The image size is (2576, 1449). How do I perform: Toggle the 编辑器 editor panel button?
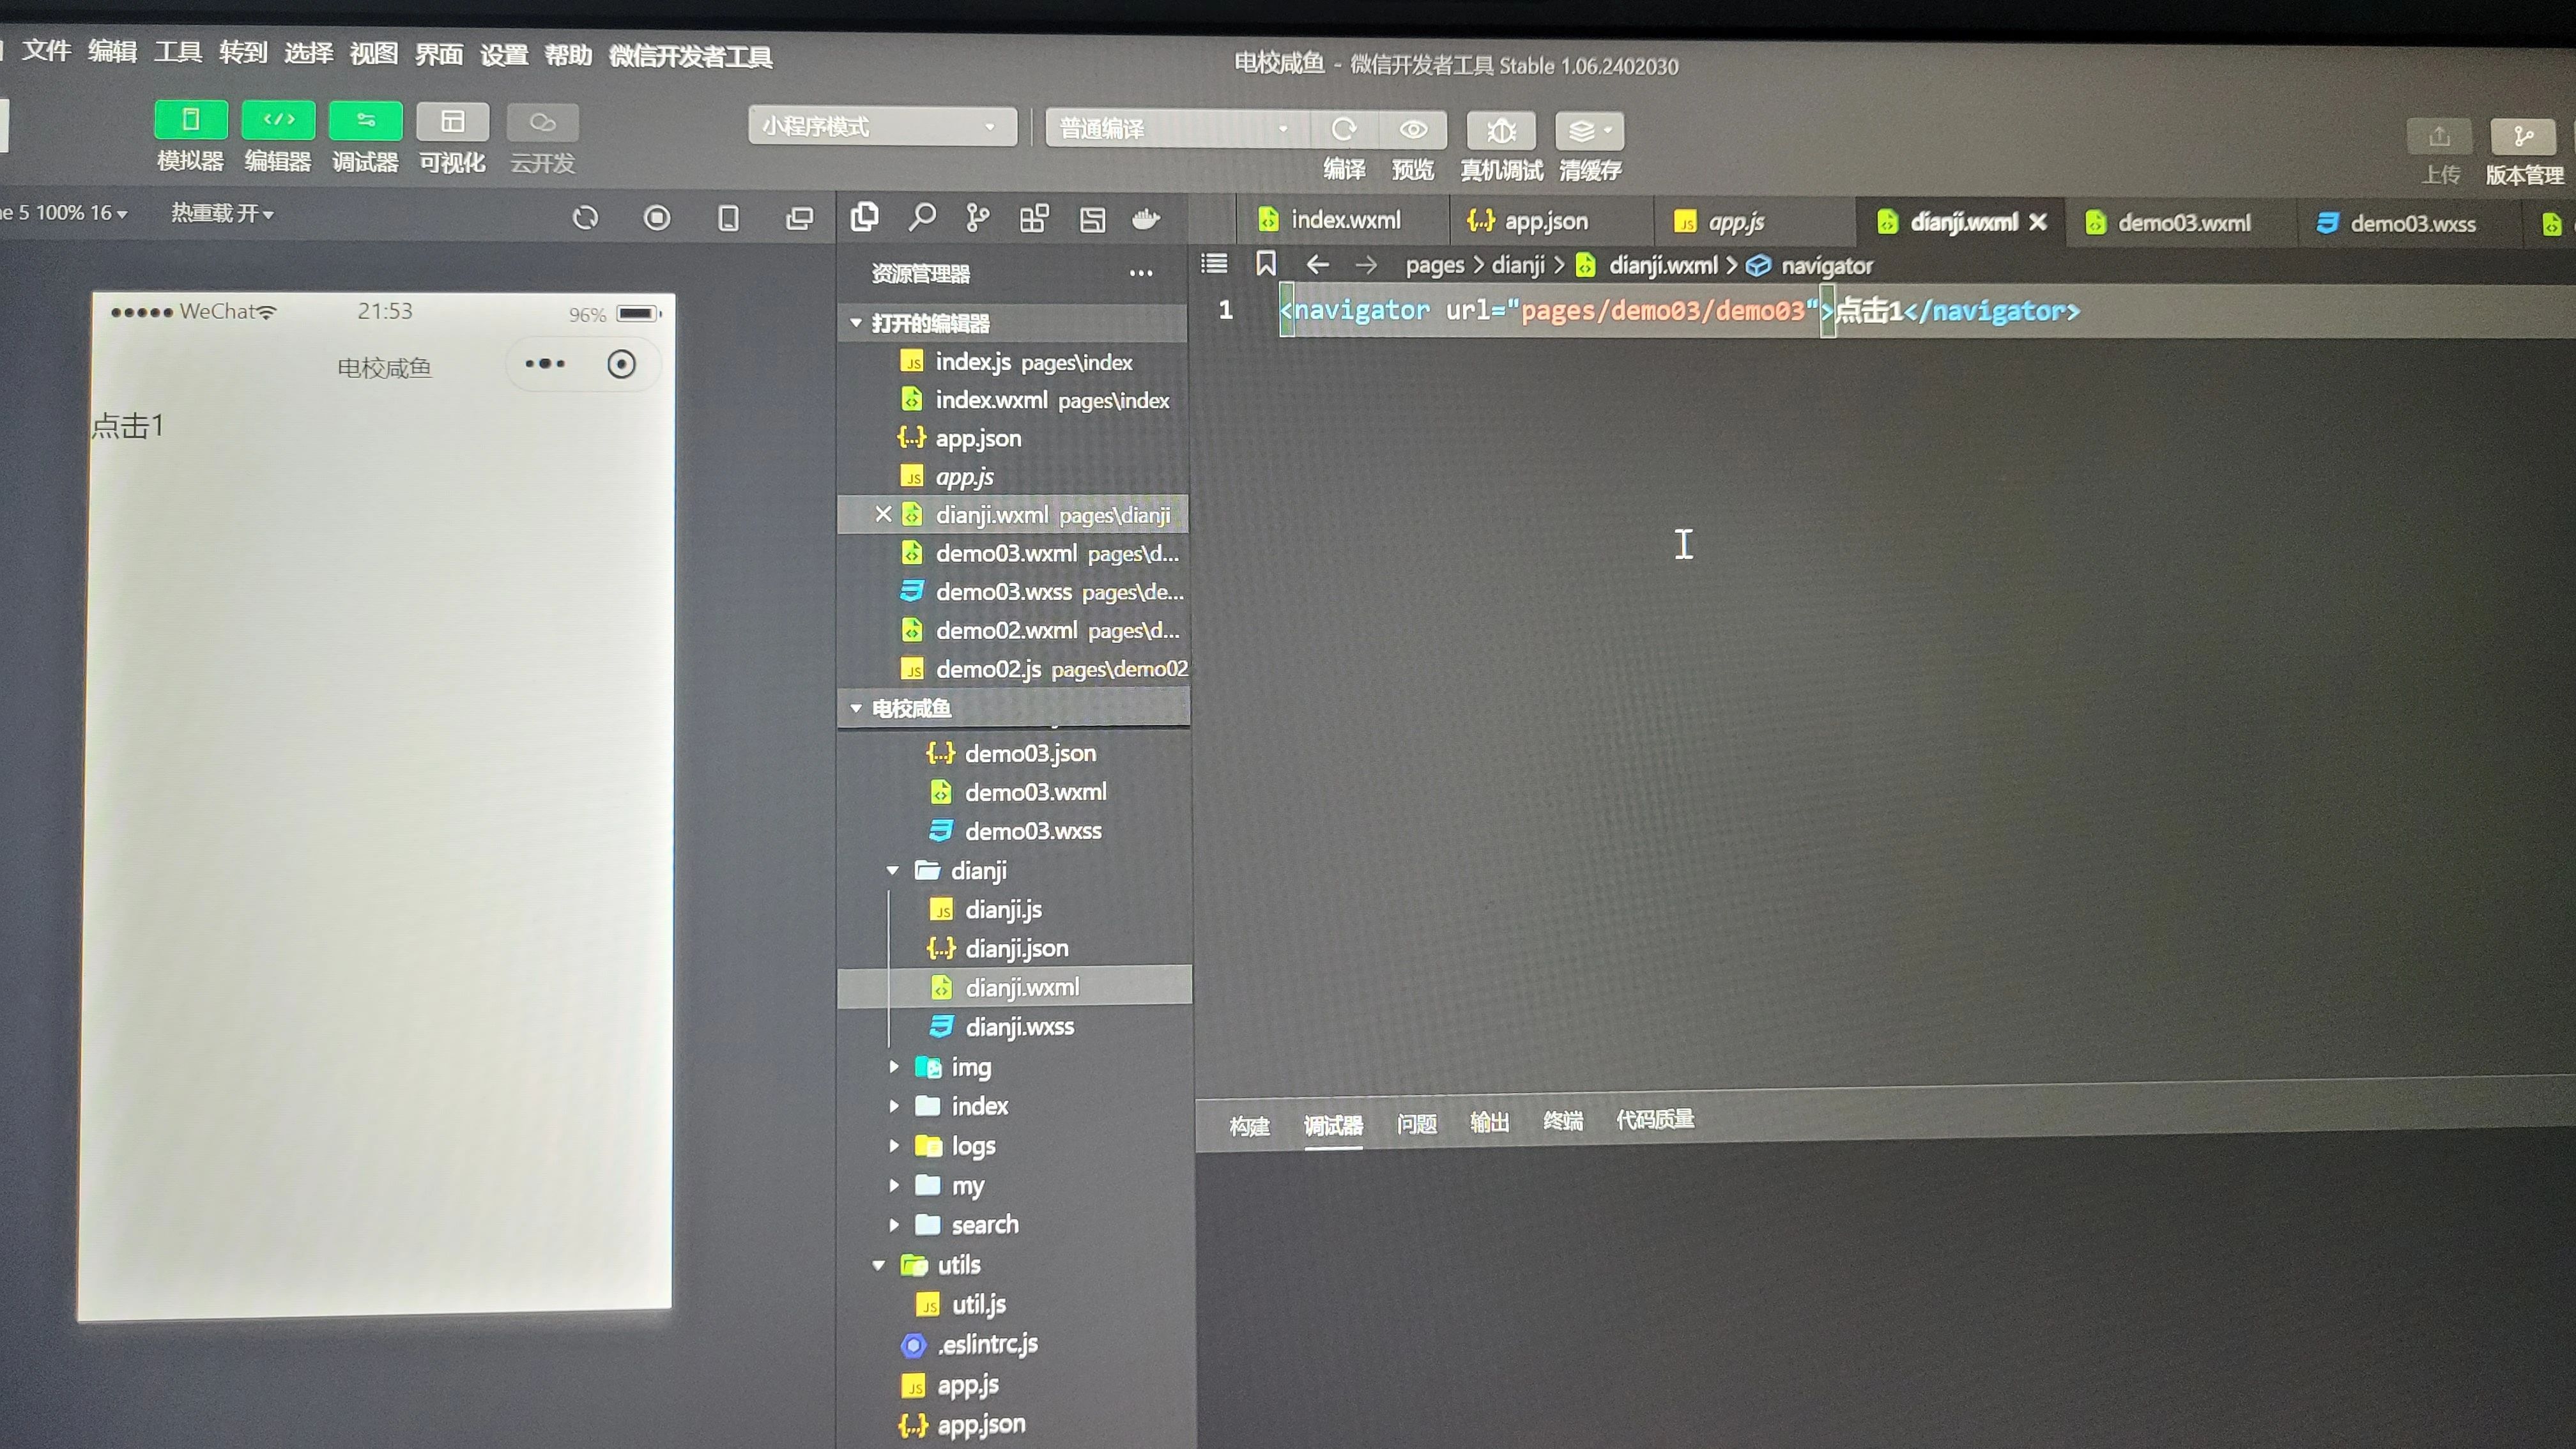(x=278, y=121)
